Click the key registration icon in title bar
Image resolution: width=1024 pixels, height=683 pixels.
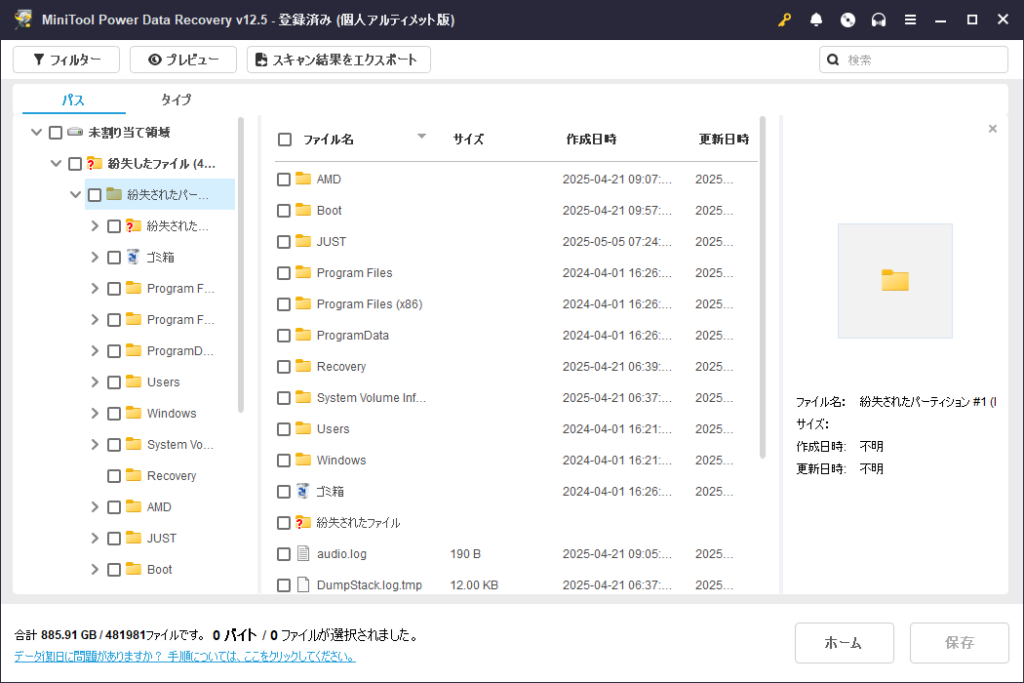[784, 20]
